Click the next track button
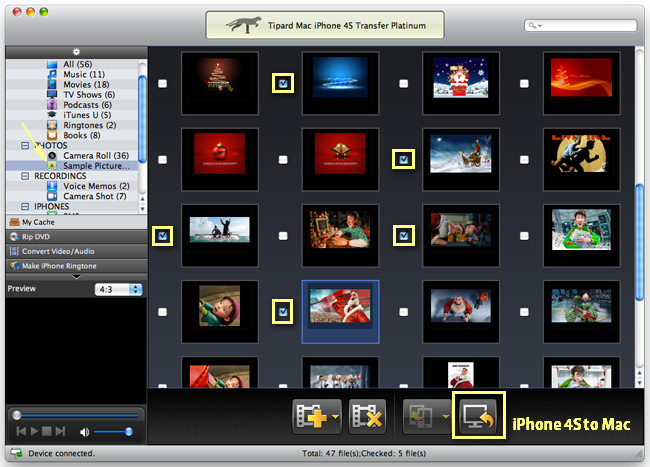650x467 pixels. pos(61,431)
